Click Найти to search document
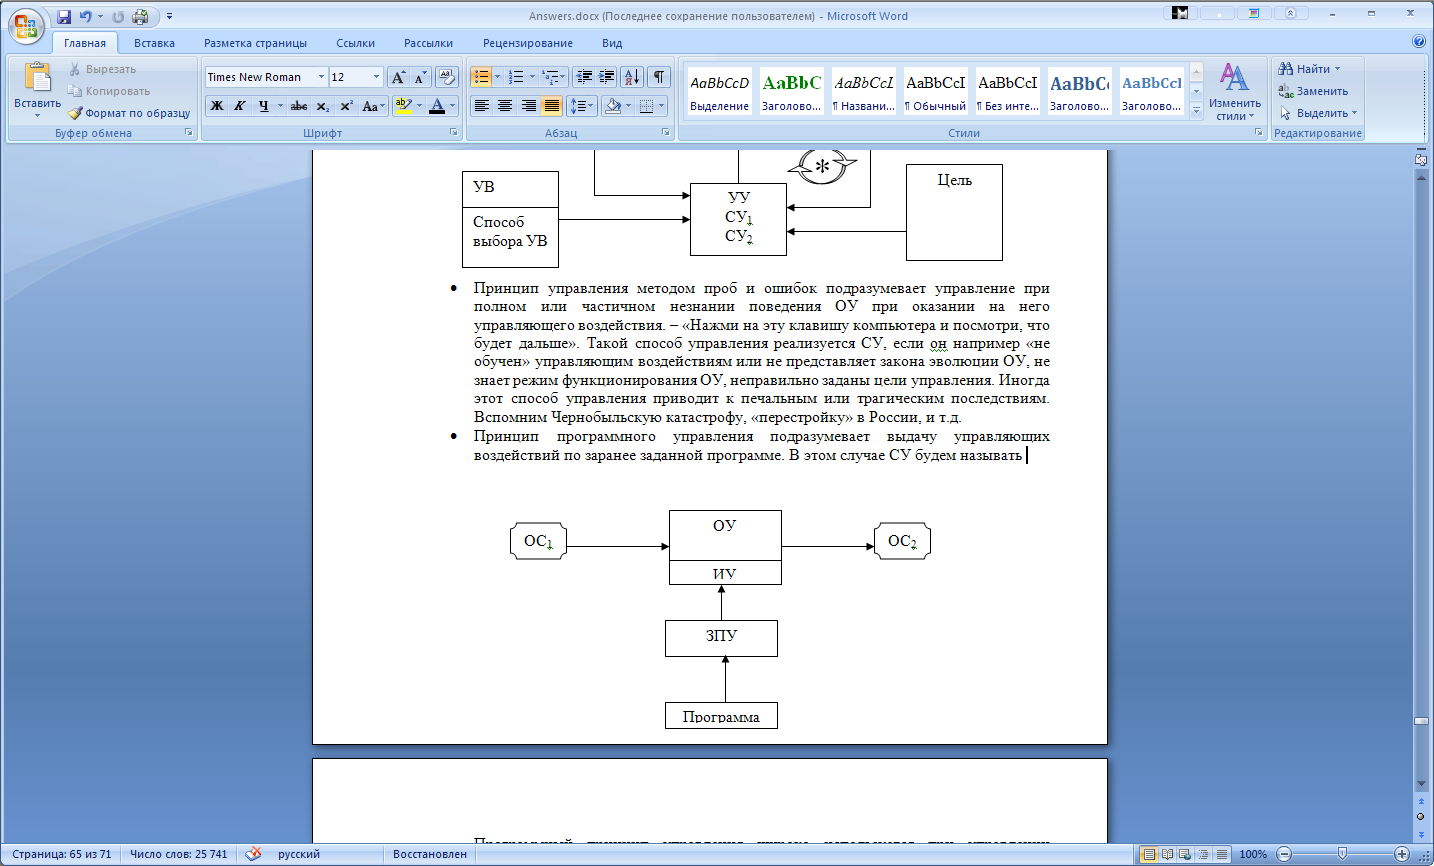 (1309, 69)
